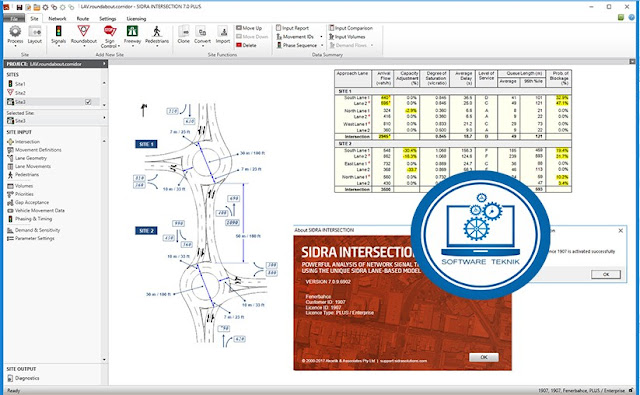Screen dimensions: 640x395
Task: Delete the selected site
Action: pos(247,45)
